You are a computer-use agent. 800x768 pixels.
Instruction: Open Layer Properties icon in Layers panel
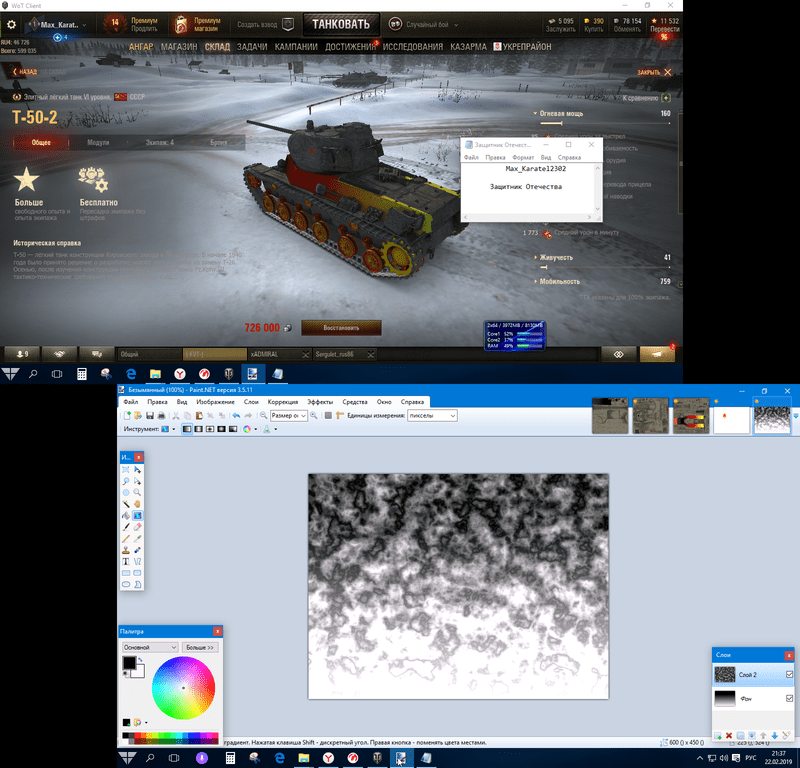(x=786, y=735)
